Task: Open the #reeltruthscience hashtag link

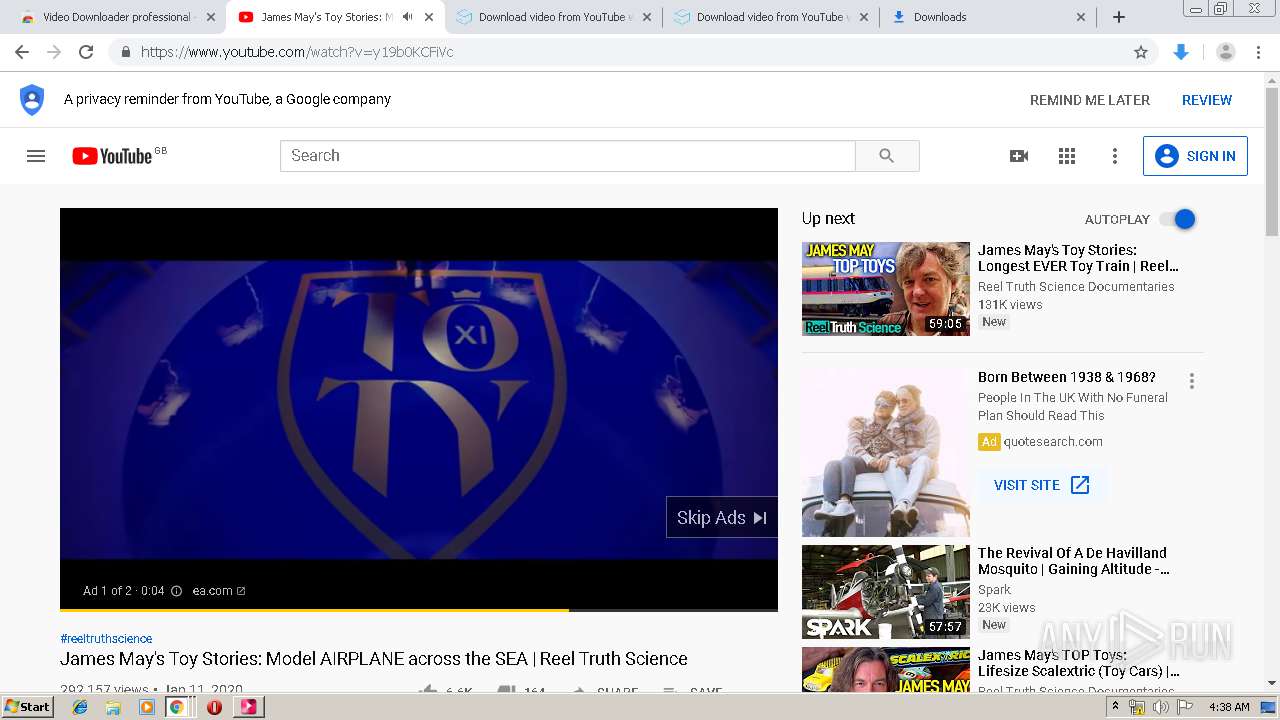Action: click(x=106, y=638)
